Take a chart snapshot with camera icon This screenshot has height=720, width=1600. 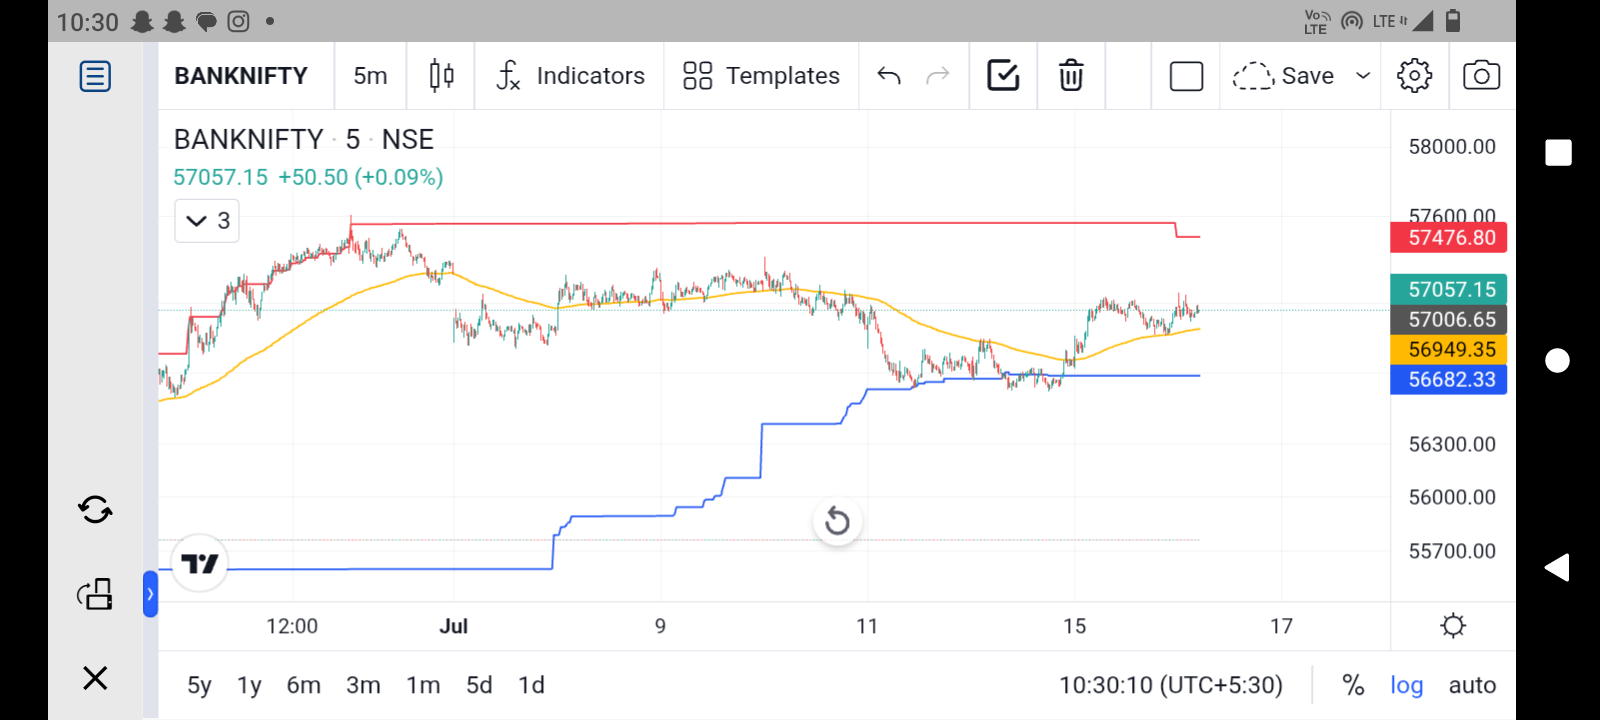coord(1481,75)
